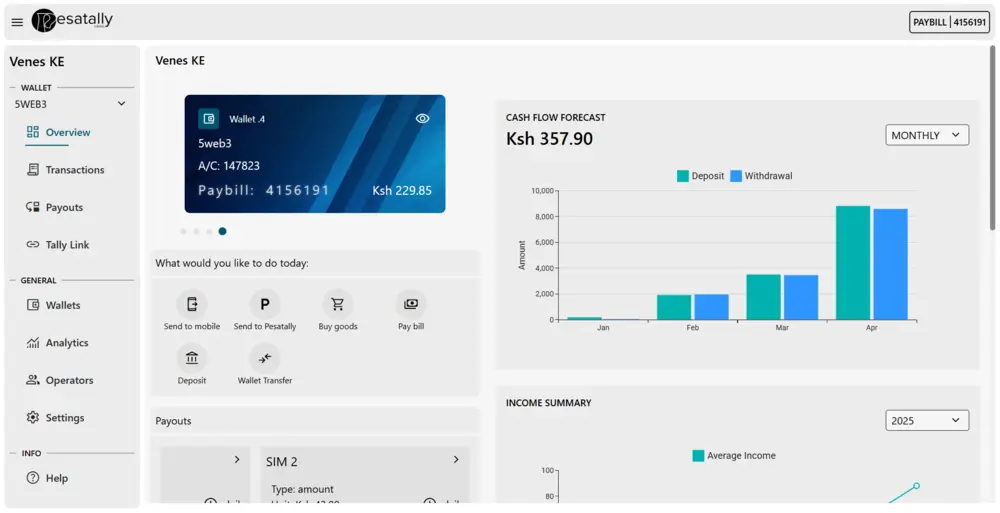Click the 5web3 wallet card
The height and width of the screenshot is (513, 1000).
315,154
